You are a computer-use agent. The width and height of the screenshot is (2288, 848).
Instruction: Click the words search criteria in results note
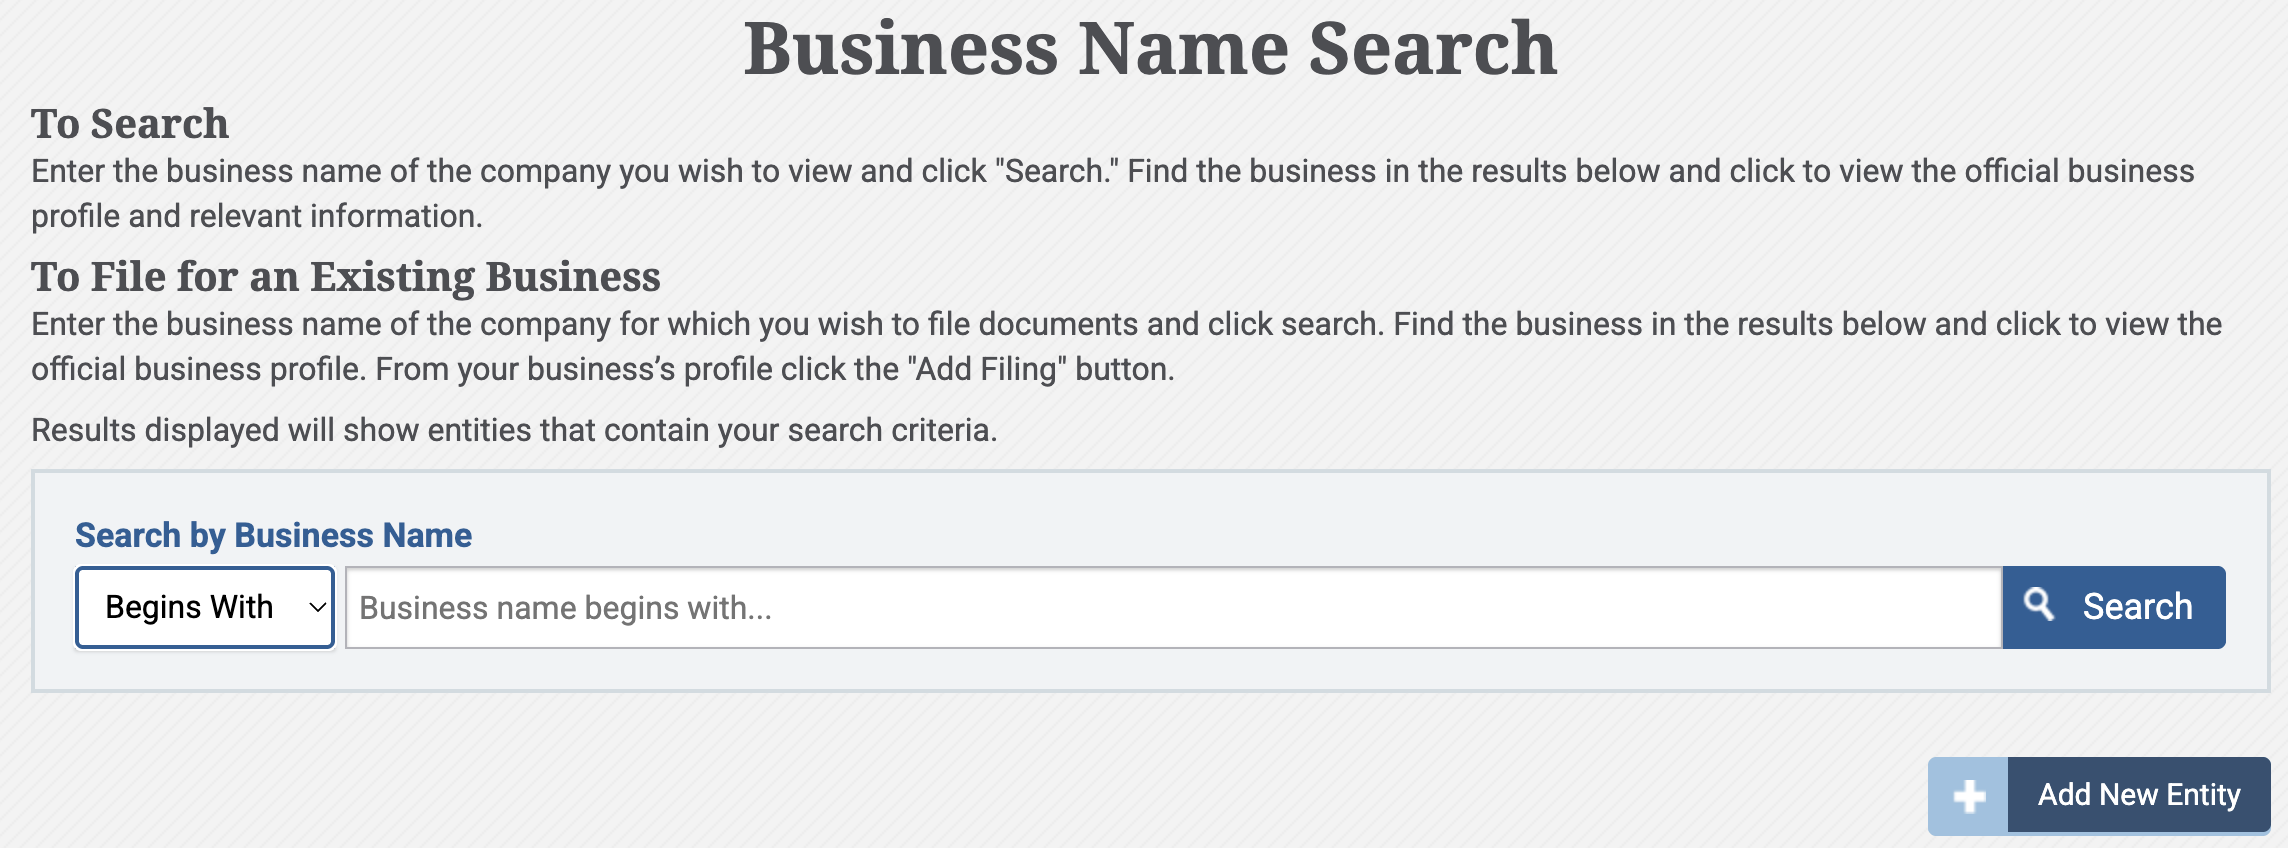click(891, 430)
